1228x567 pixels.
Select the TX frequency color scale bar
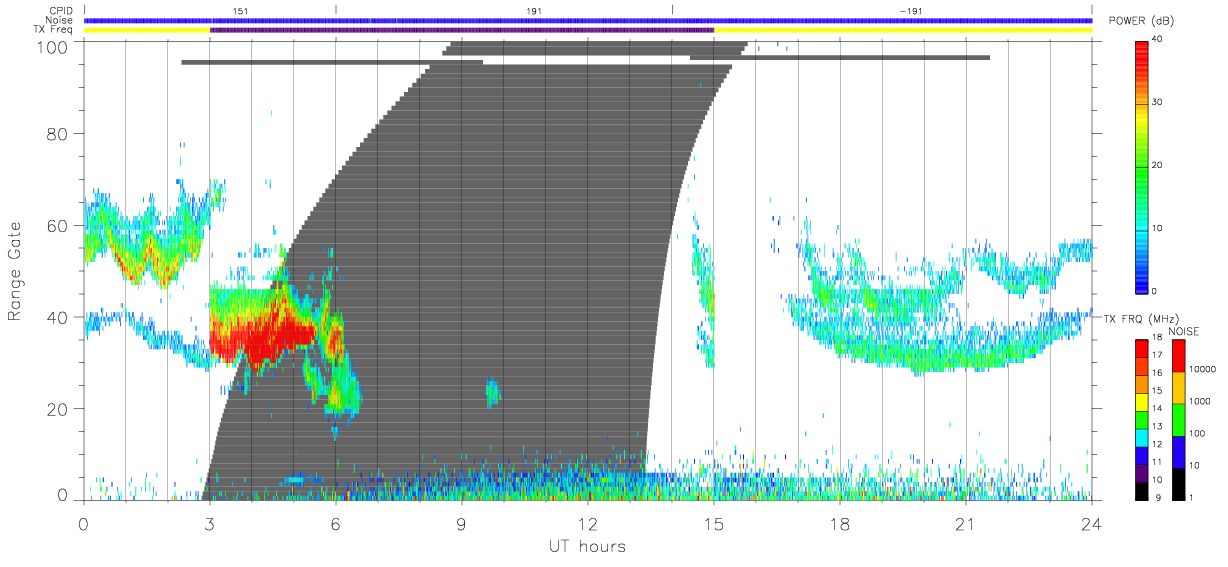click(1143, 420)
